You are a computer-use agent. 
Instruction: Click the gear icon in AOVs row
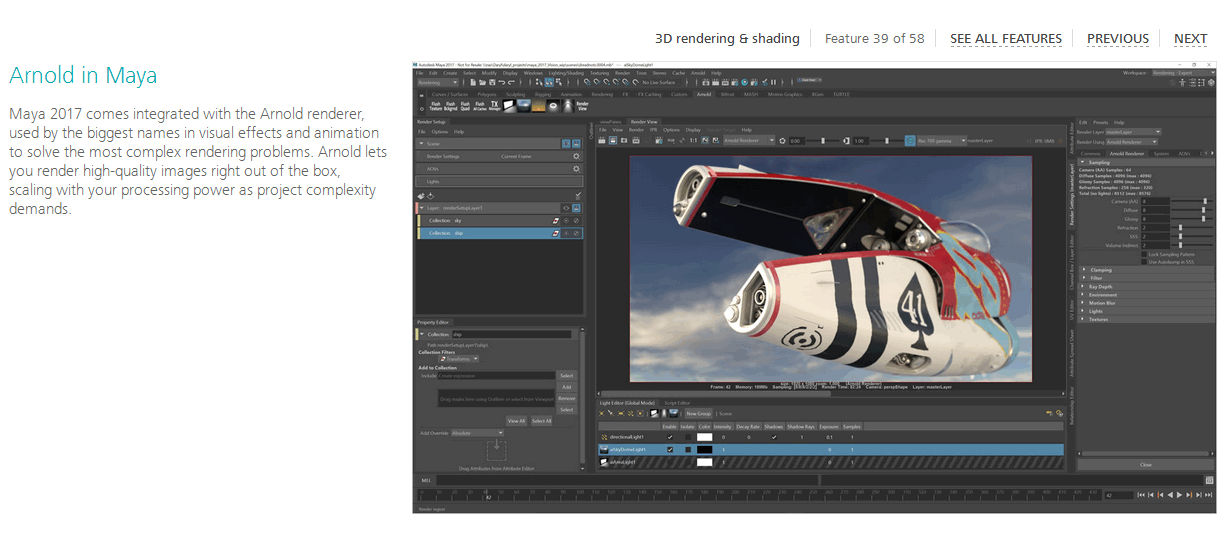[576, 169]
